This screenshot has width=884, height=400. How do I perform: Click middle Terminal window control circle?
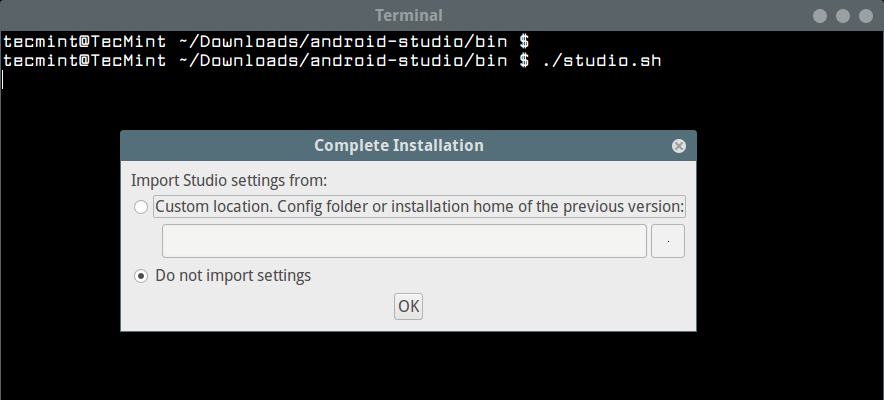[843, 16]
